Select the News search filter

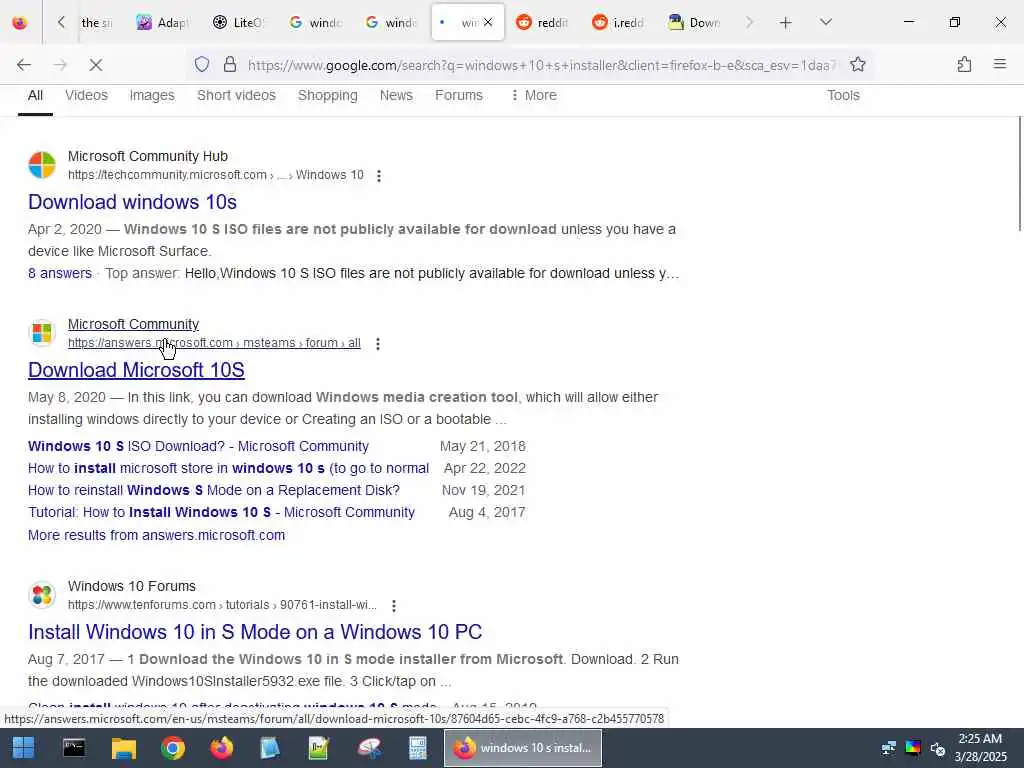click(396, 95)
